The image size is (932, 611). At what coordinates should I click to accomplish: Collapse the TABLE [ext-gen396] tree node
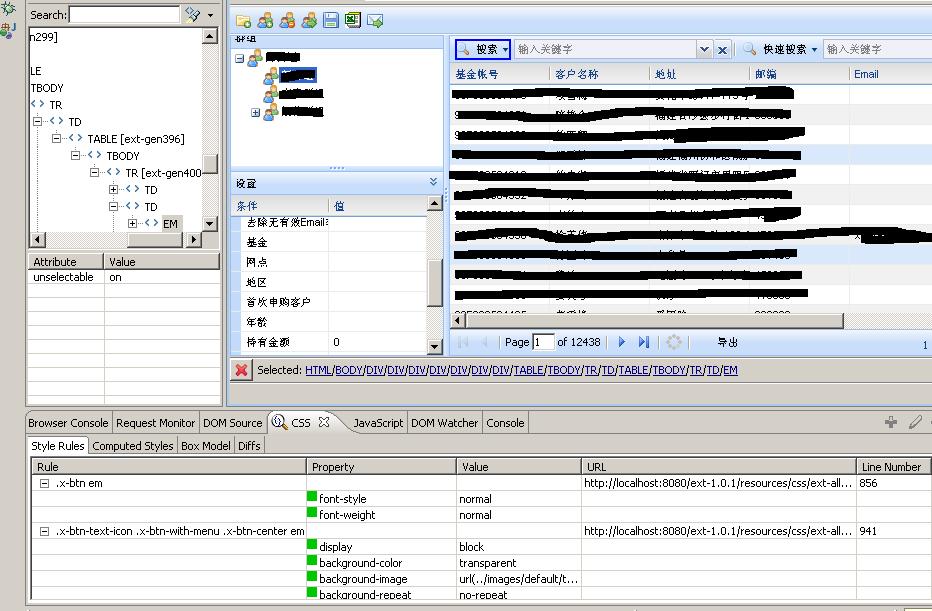pos(57,139)
